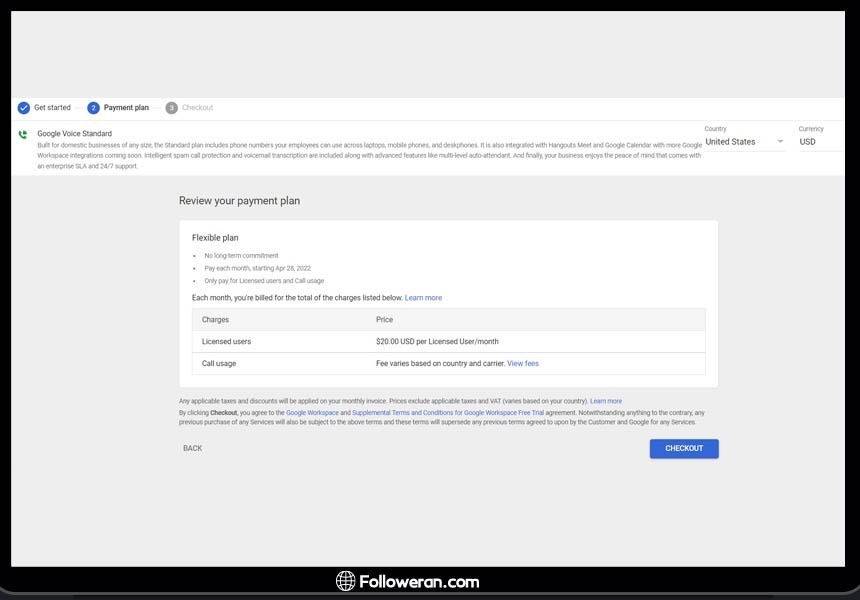Click the Followeran.com watermark text
The image size is (860, 600).
420,581
